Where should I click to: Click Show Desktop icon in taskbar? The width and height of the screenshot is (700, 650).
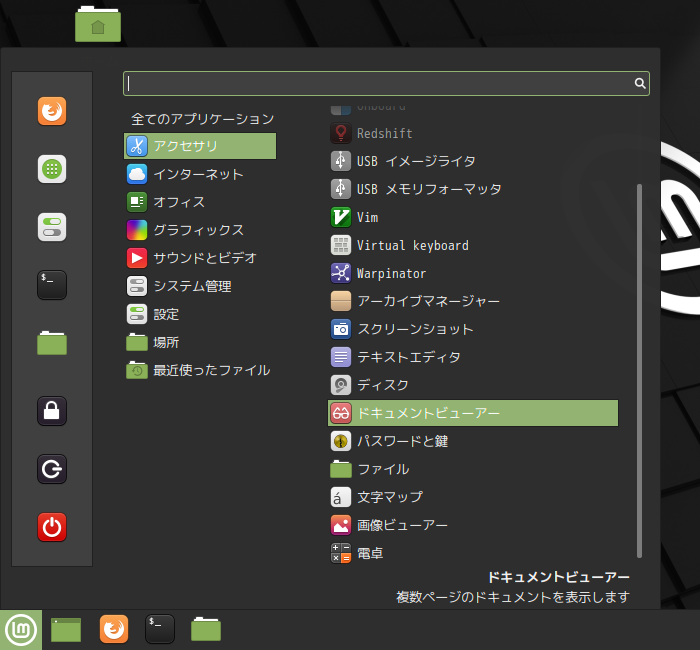pos(66,630)
